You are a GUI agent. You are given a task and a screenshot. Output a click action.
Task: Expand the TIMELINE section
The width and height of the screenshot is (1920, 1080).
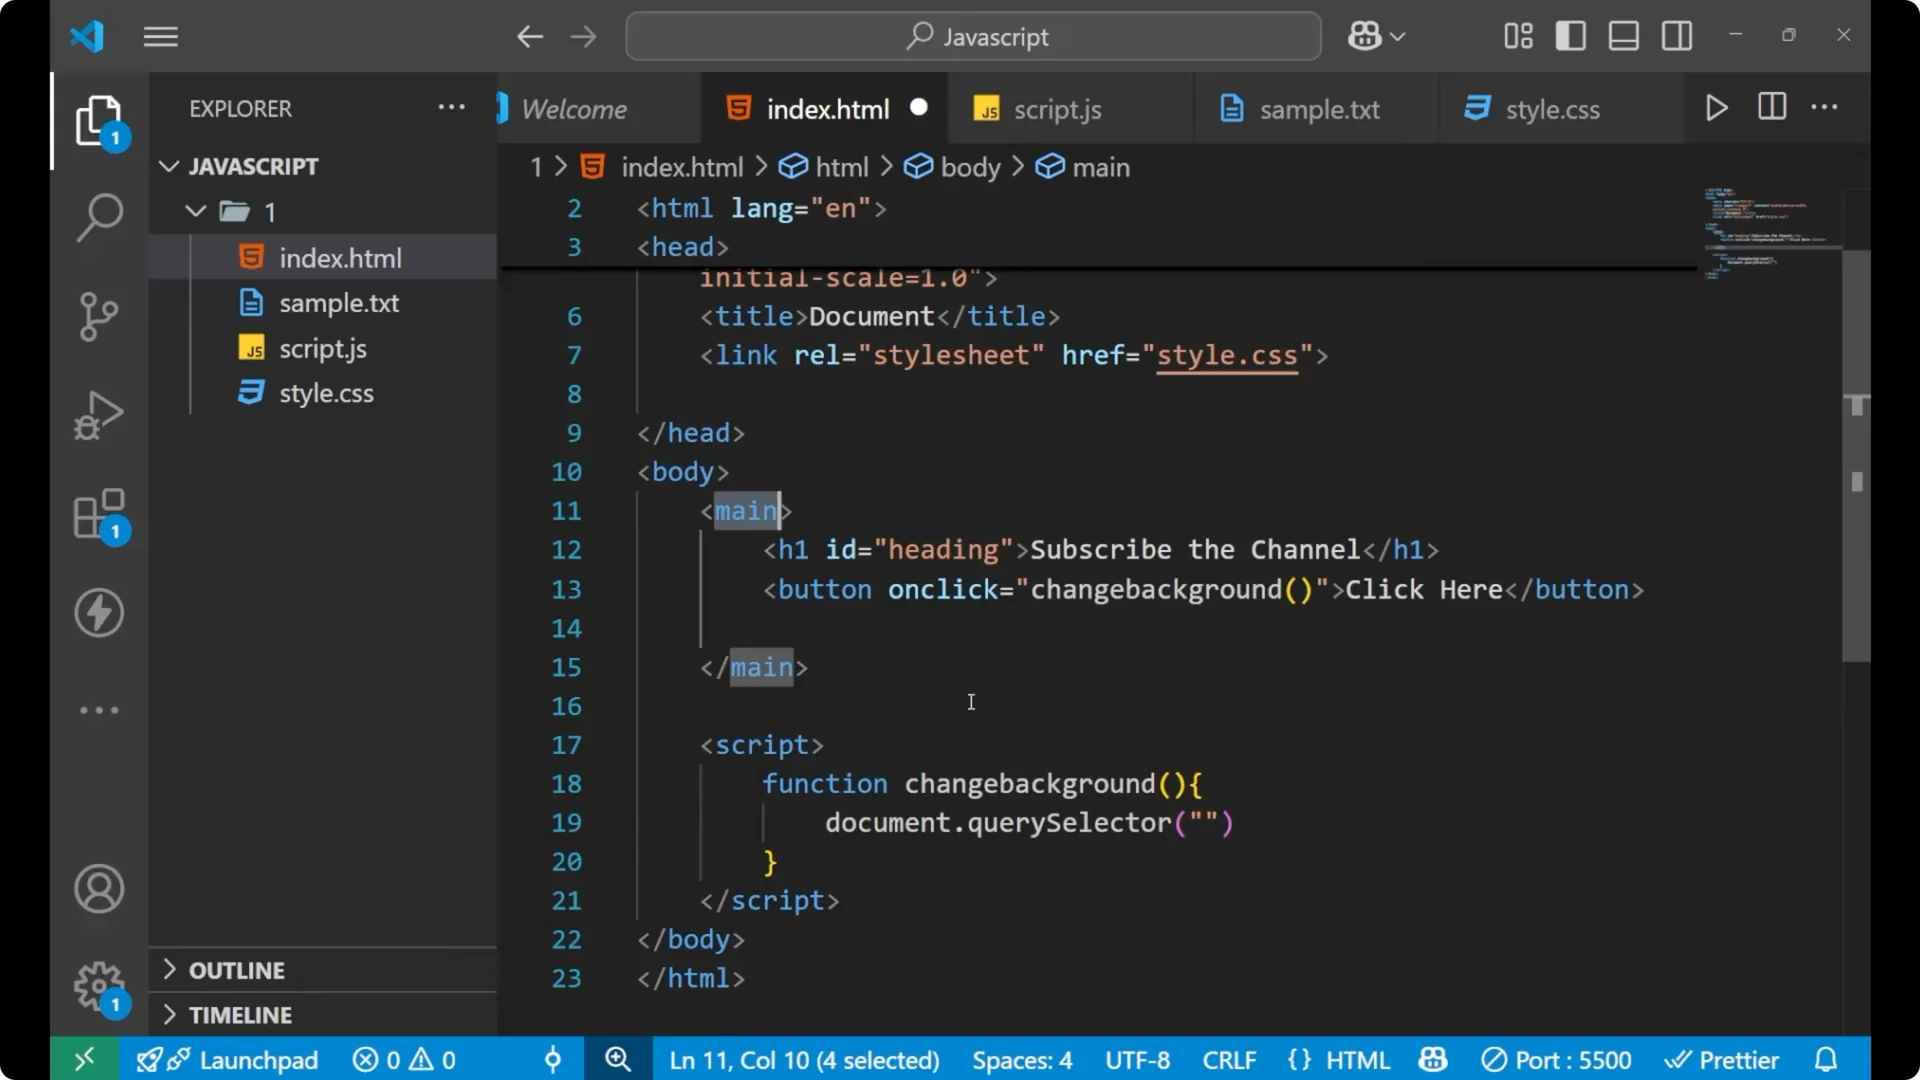tap(241, 1014)
